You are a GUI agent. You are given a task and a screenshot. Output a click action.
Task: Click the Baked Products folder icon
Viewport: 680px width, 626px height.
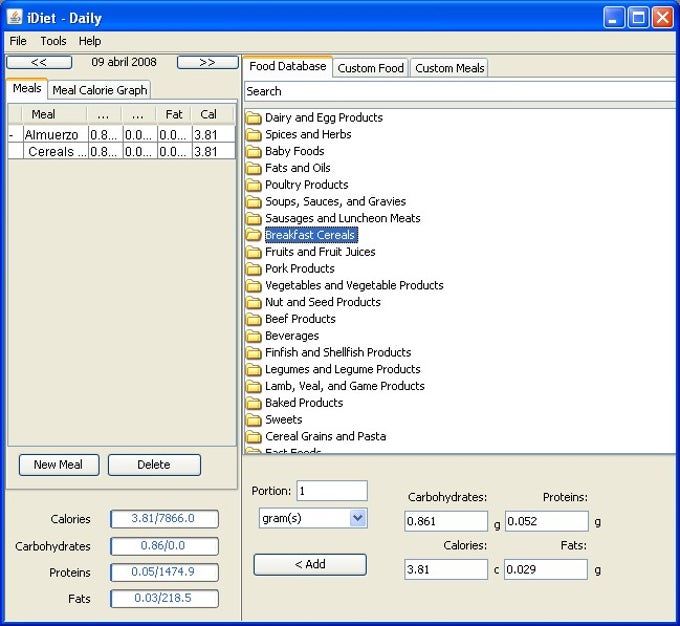click(254, 403)
